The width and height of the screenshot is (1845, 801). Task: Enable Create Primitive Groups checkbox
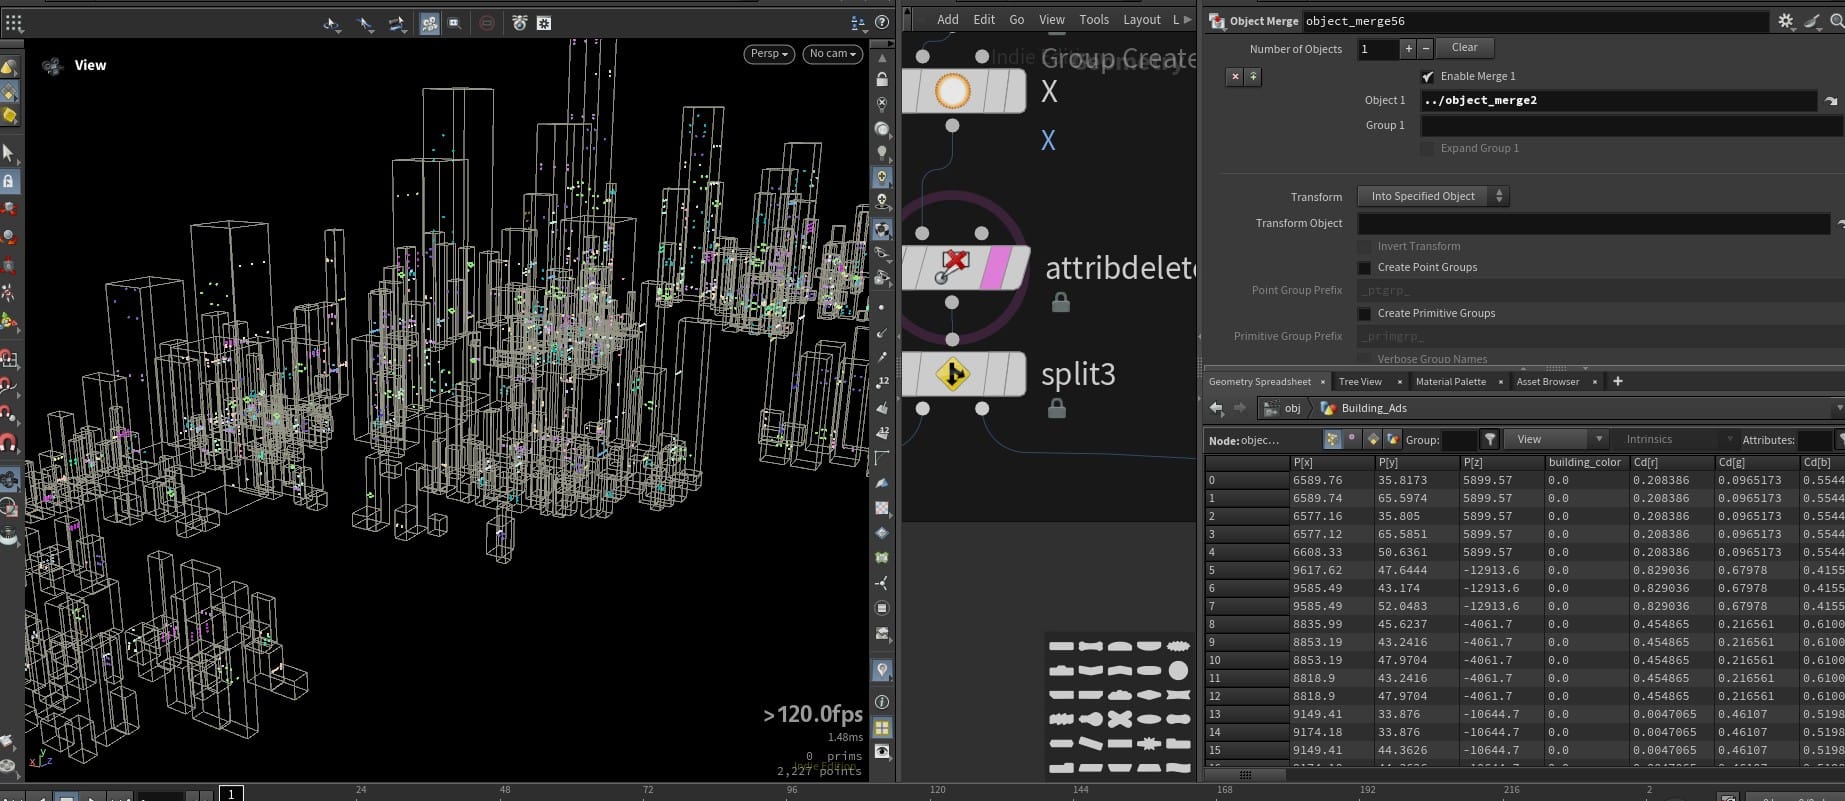[1364, 314]
